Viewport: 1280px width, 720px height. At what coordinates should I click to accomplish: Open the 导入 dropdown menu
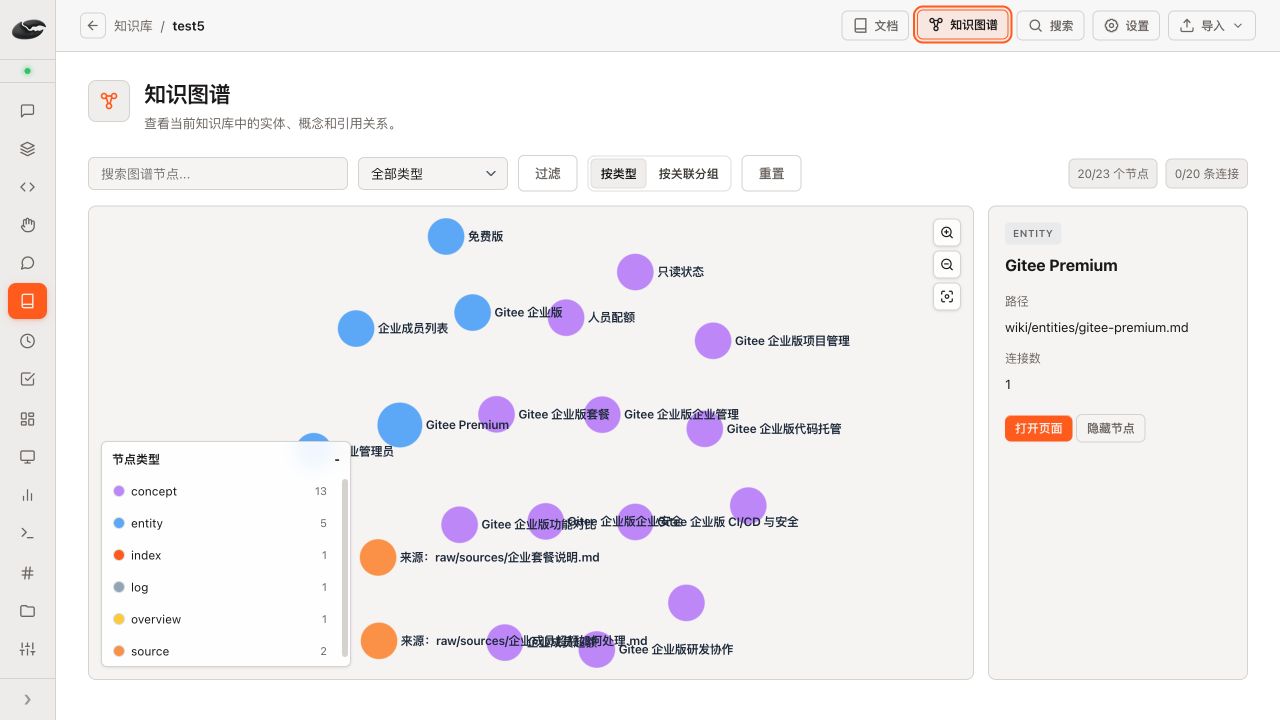[1211, 26]
